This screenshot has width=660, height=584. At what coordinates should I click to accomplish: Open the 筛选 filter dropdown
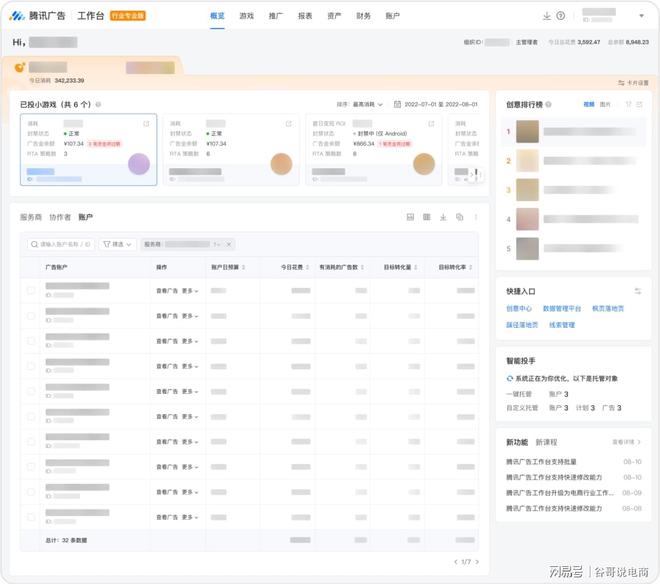(x=116, y=244)
